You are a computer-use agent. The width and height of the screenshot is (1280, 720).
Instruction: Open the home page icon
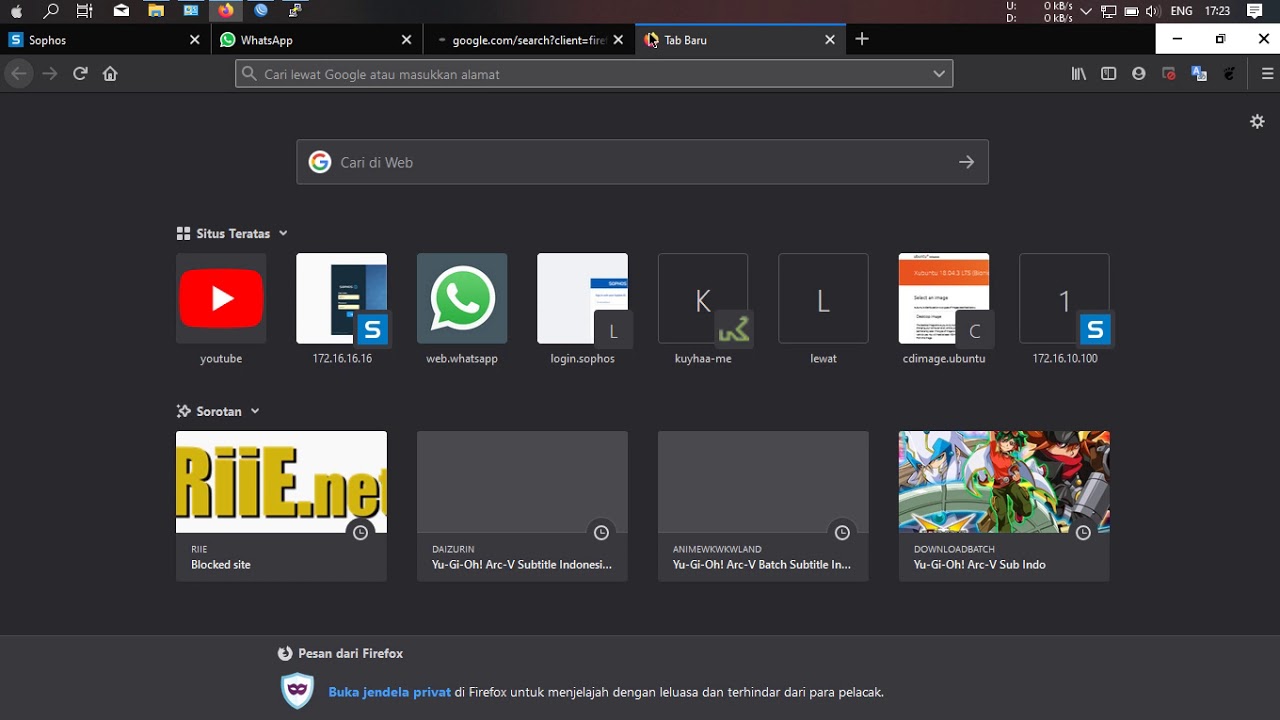click(110, 73)
